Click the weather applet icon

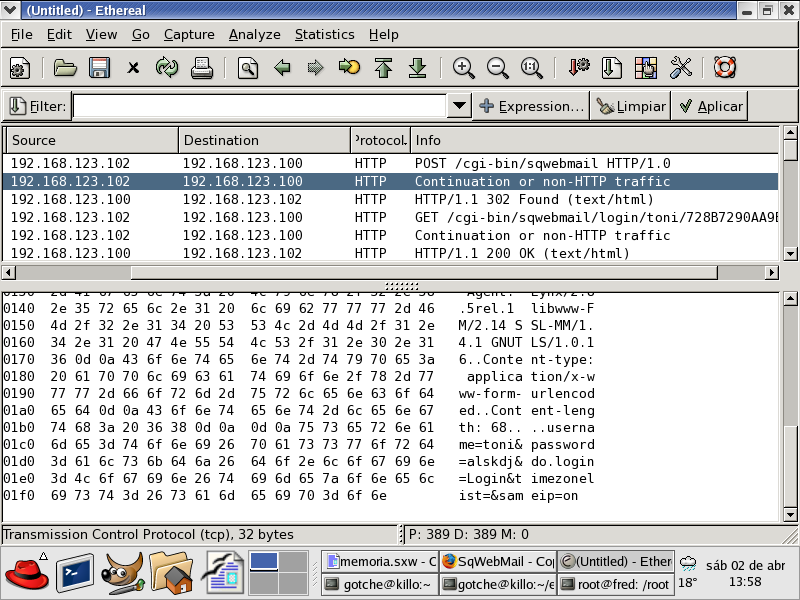(688, 563)
